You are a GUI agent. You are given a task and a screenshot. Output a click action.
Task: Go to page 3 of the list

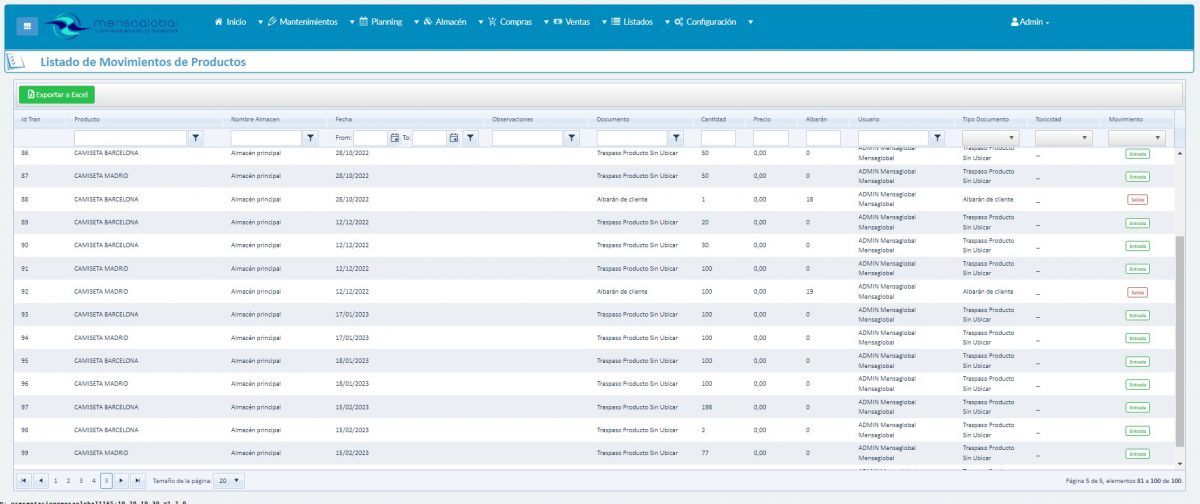tap(81, 481)
